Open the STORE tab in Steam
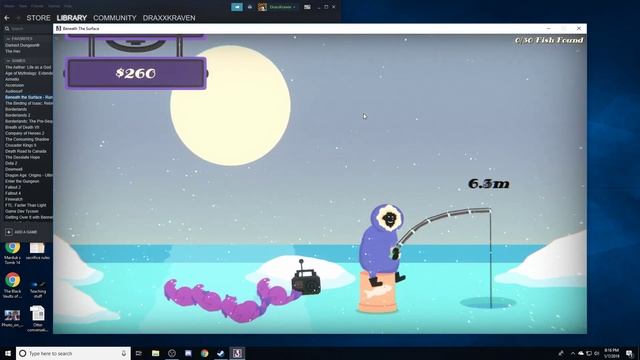Image resolution: width=640 pixels, height=360 pixels. pos(38,18)
